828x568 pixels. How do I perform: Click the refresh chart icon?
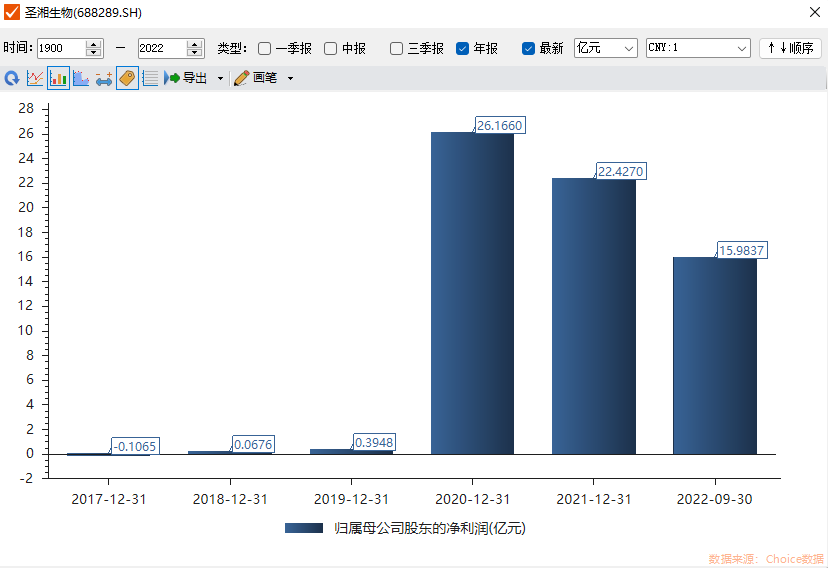(x=12, y=78)
